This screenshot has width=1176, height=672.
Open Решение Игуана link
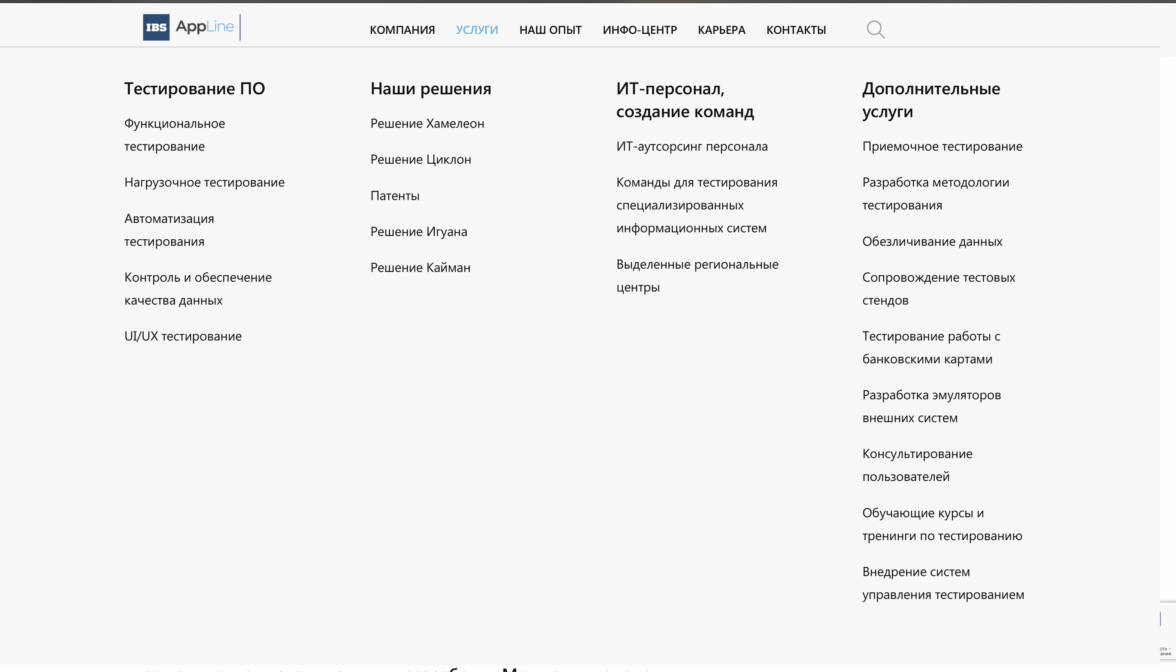coord(418,231)
